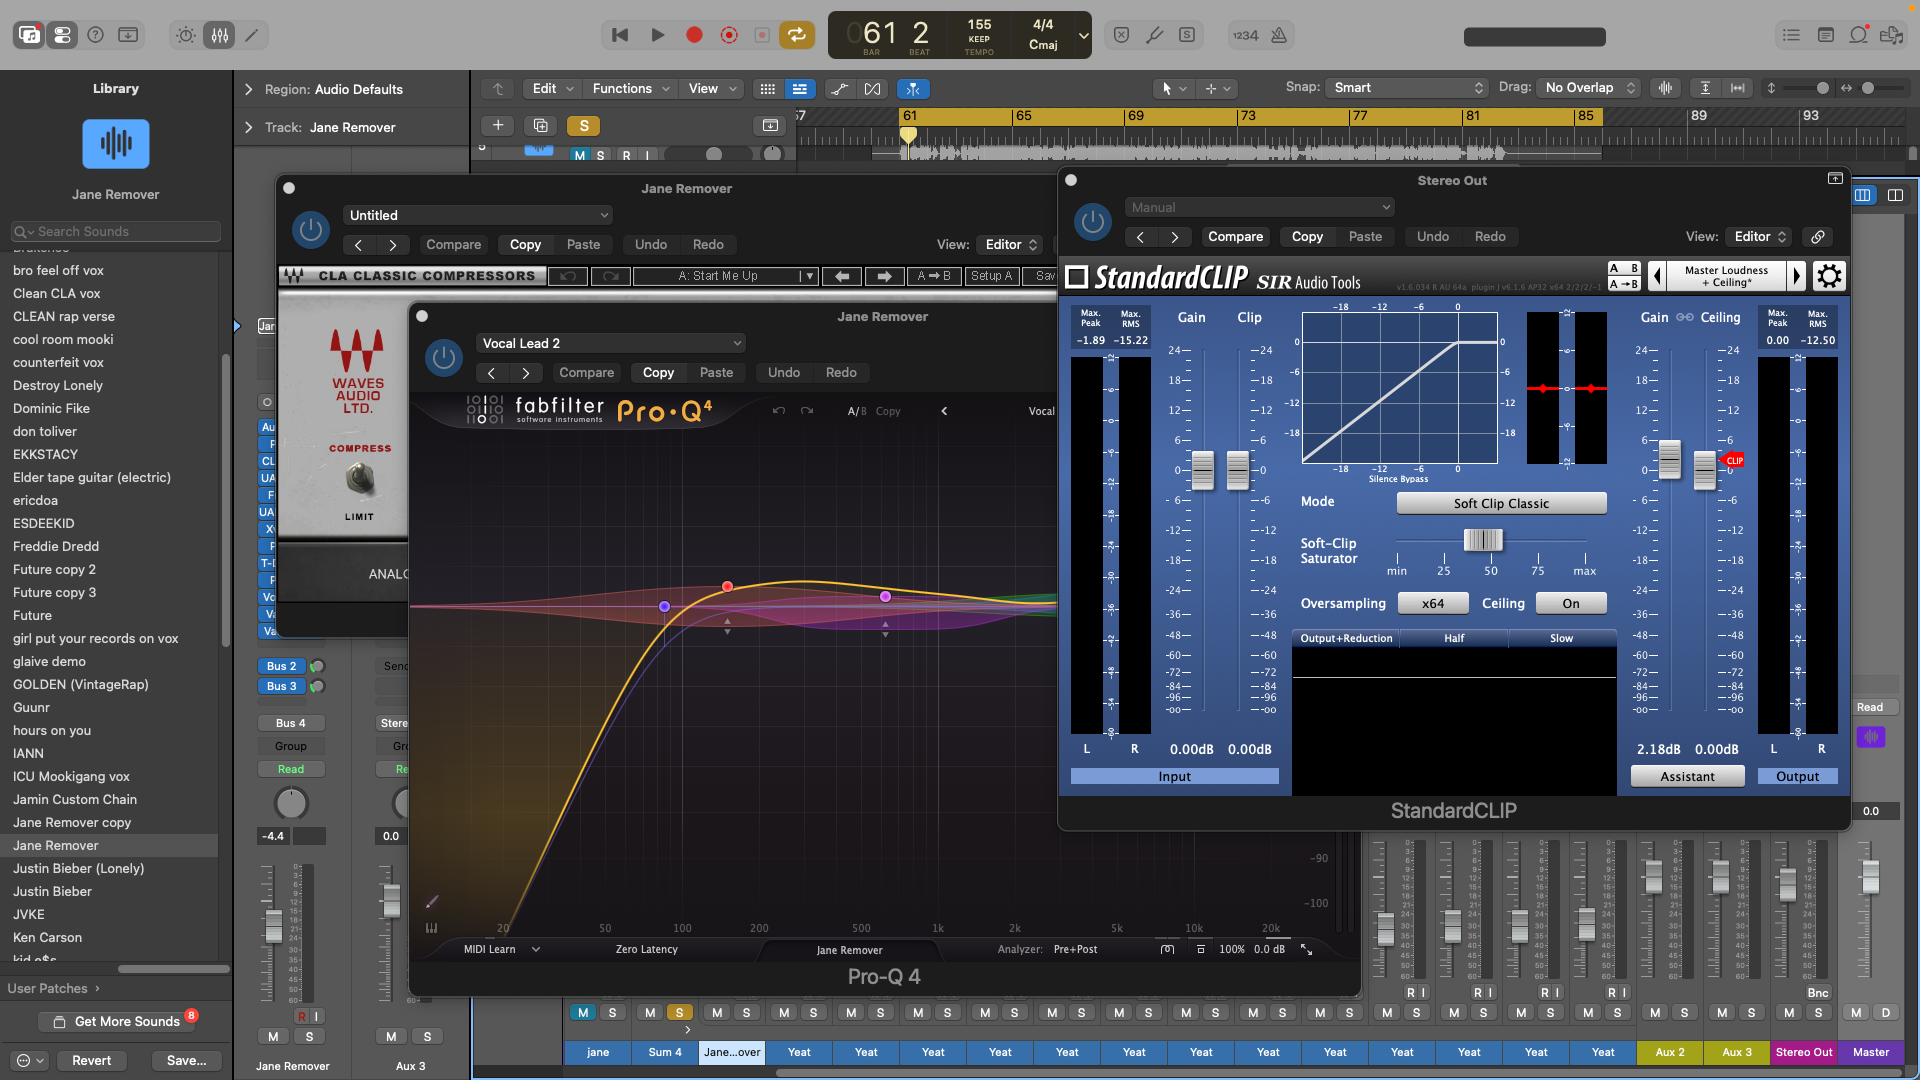This screenshot has width=1920, height=1080.
Task: Click Compare in Stereo Out plugin header
Action: pos(1235,237)
